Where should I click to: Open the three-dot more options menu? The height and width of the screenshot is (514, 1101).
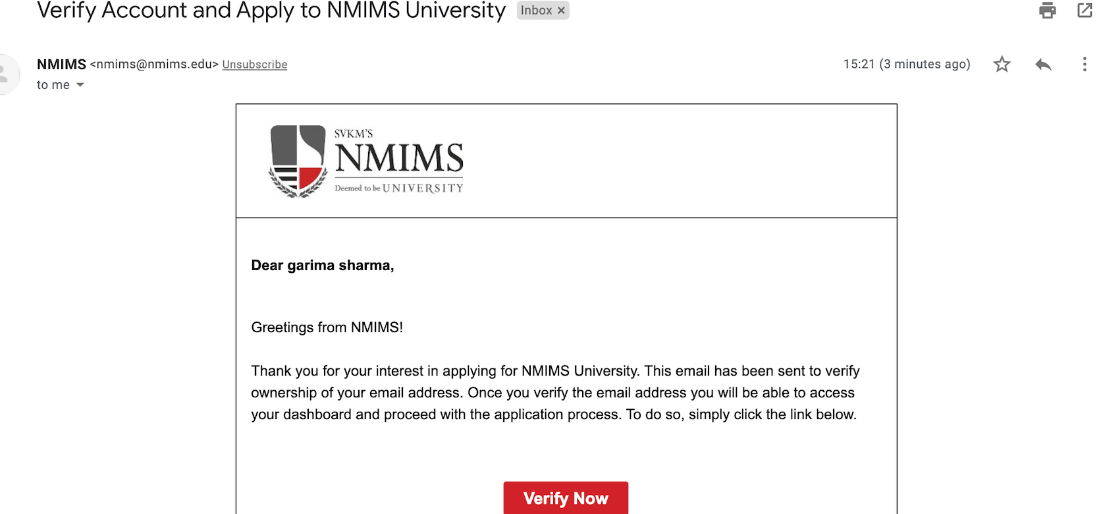pos(1084,65)
